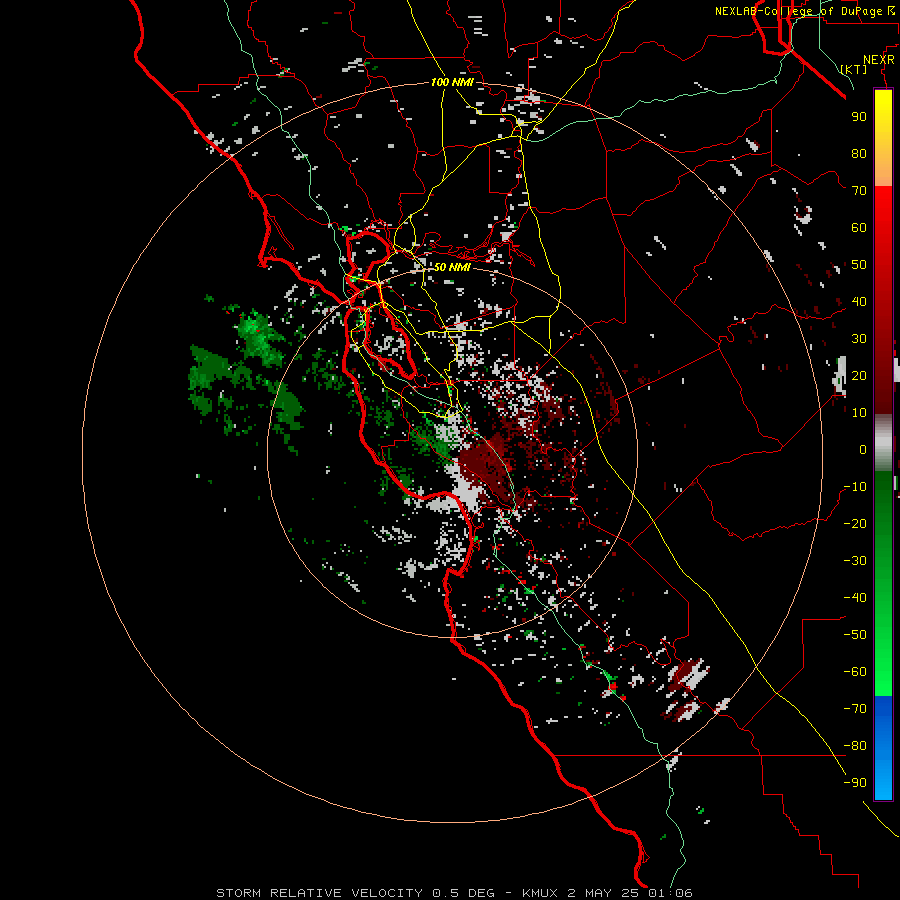Click the -60 scale label

pyautogui.click(x=855, y=672)
